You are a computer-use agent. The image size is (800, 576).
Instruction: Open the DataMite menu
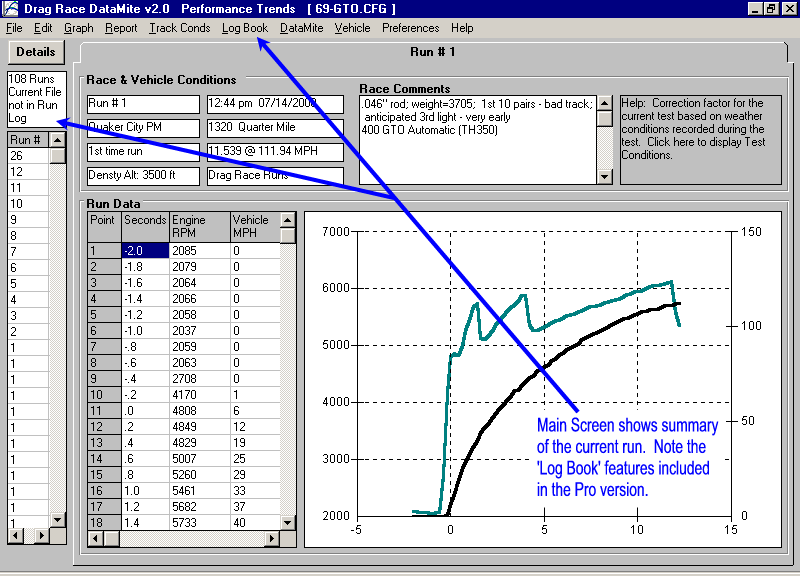coord(301,28)
